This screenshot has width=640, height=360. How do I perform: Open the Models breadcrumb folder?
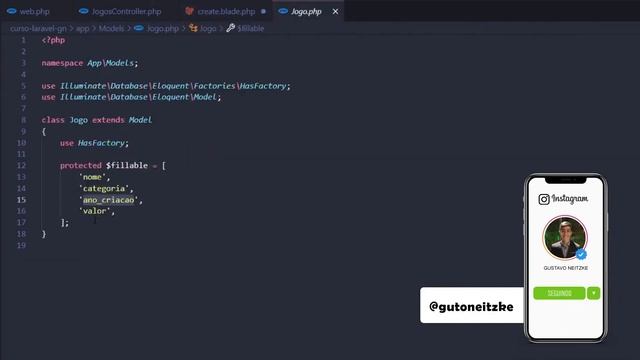point(111,29)
